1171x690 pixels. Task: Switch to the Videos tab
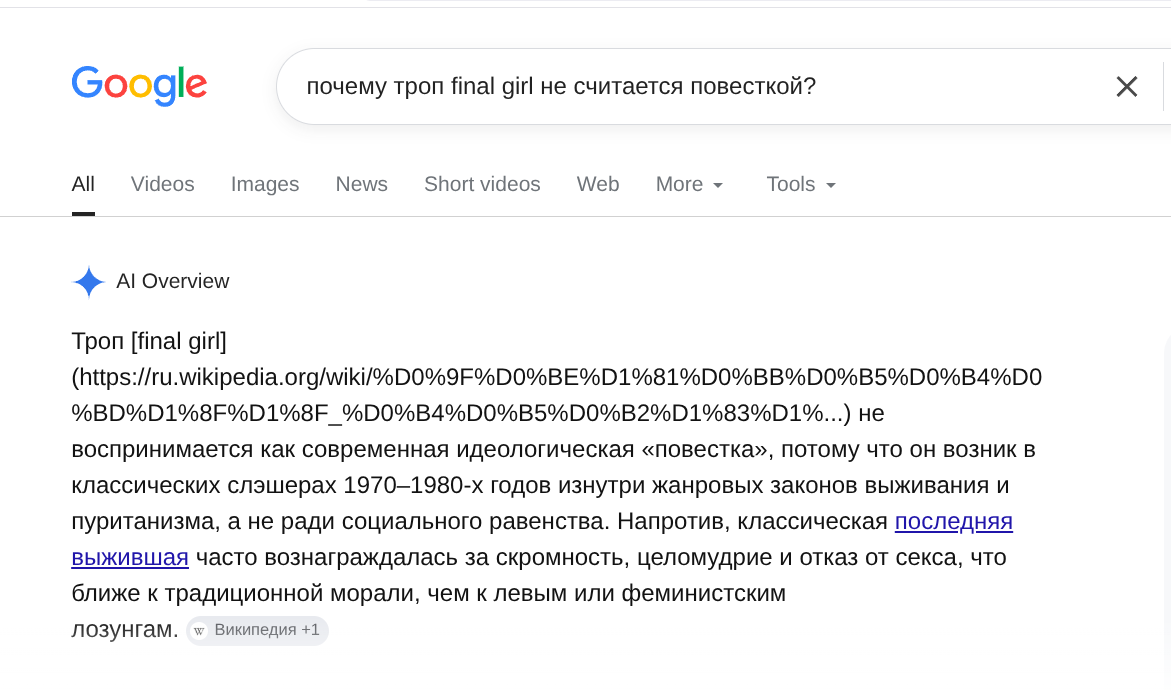pos(162,184)
